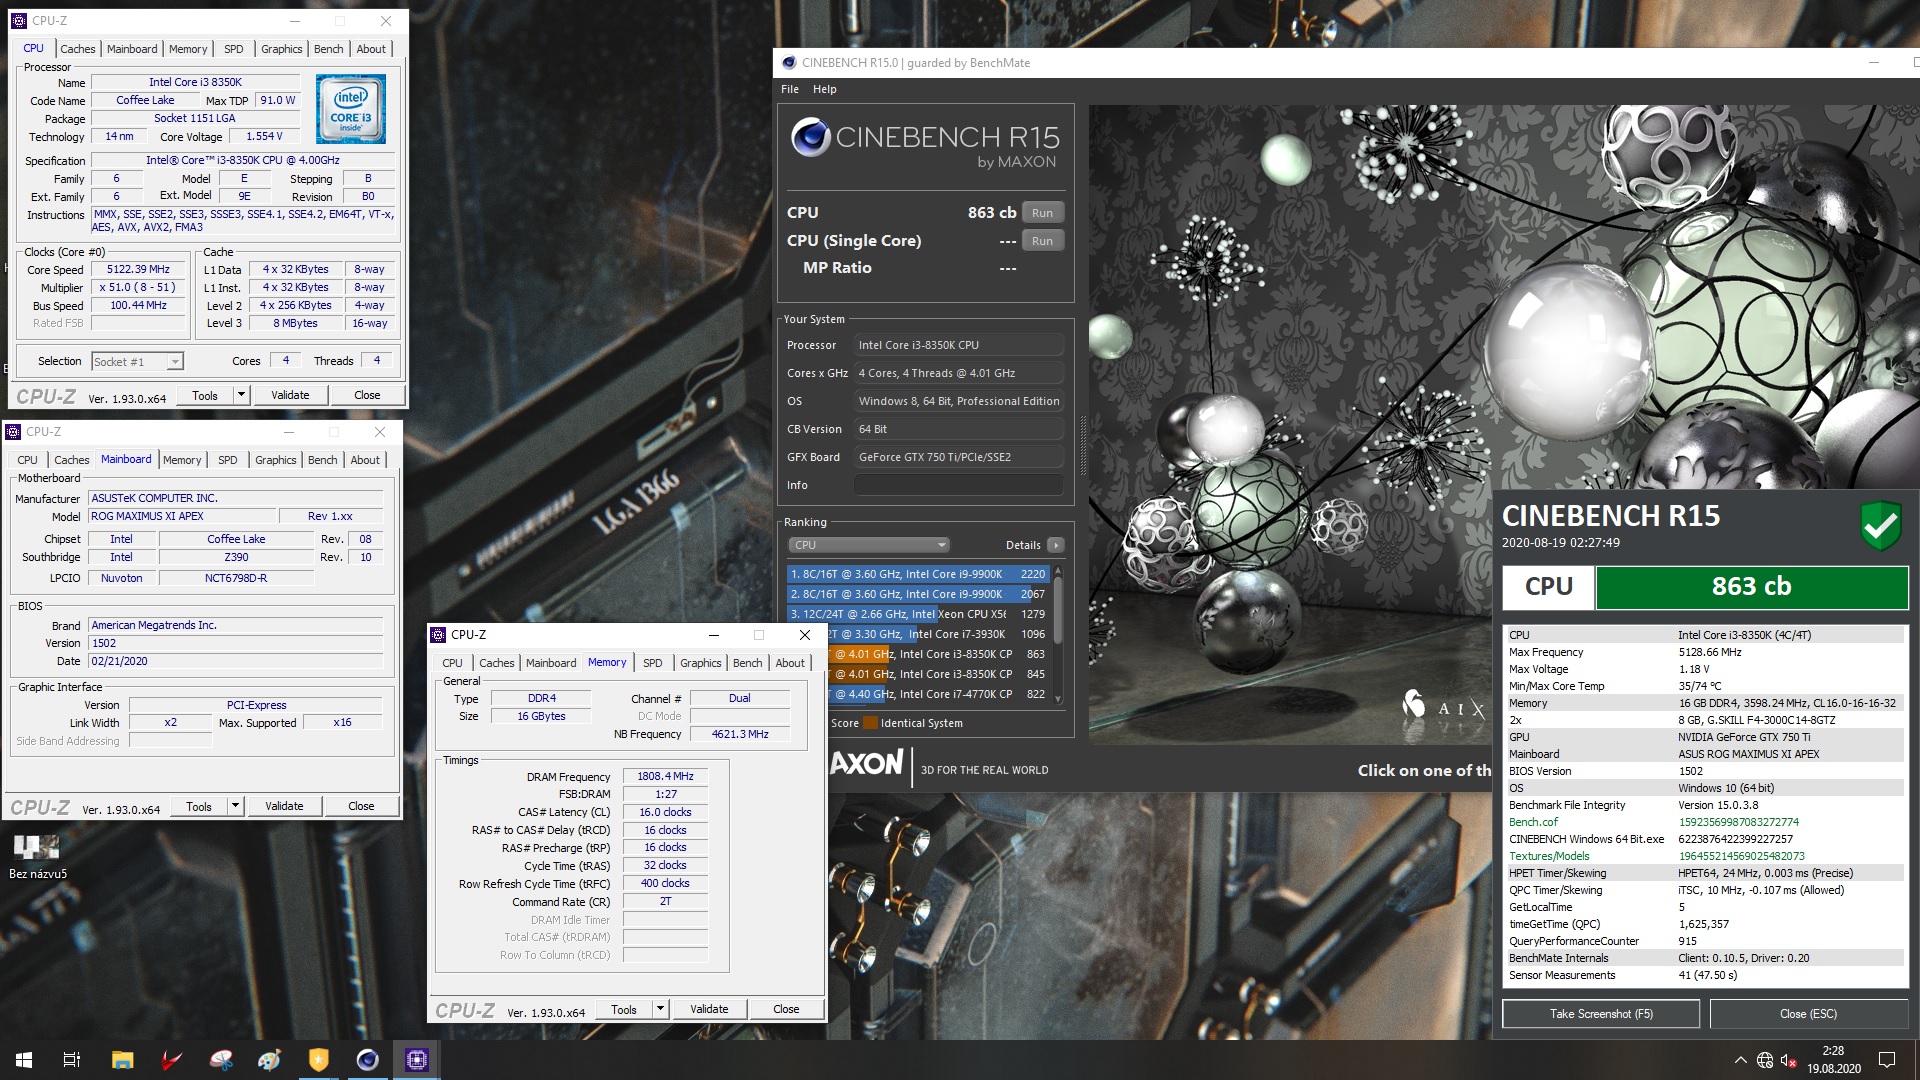Click the Details arrow button in Ranking
This screenshot has width=1920, height=1080.
click(1055, 545)
